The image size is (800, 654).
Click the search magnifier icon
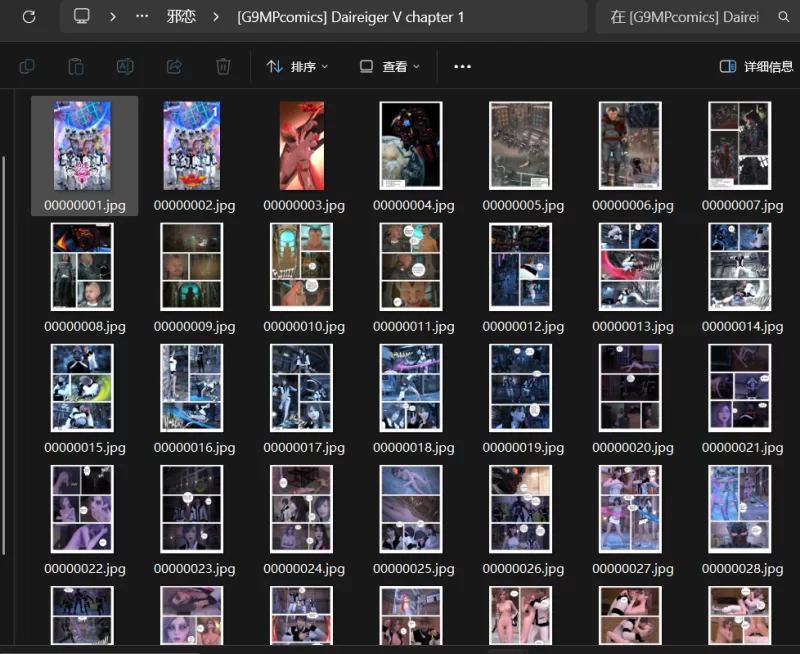click(784, 17)
